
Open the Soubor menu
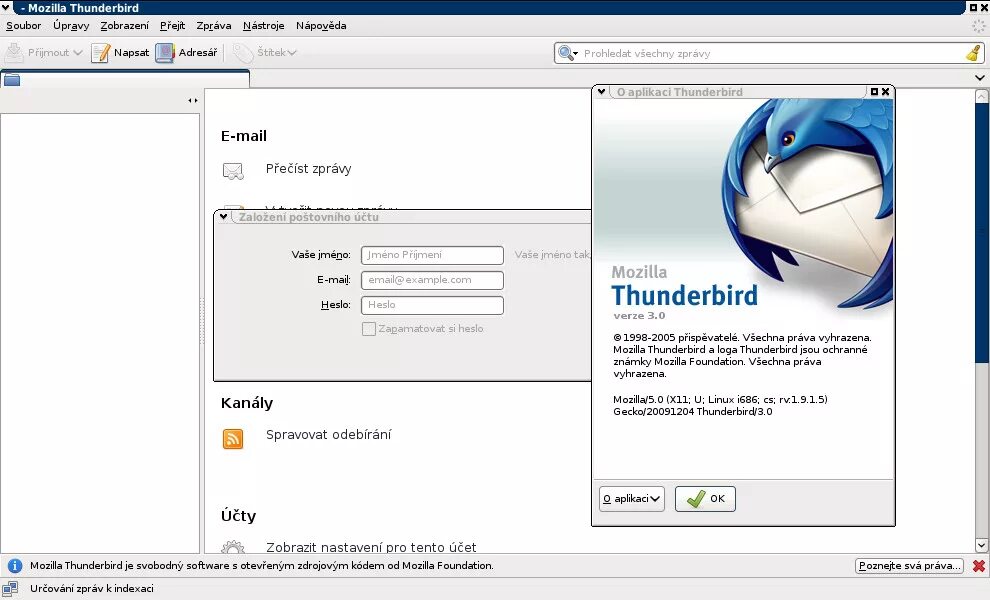(x=23, y=26)
